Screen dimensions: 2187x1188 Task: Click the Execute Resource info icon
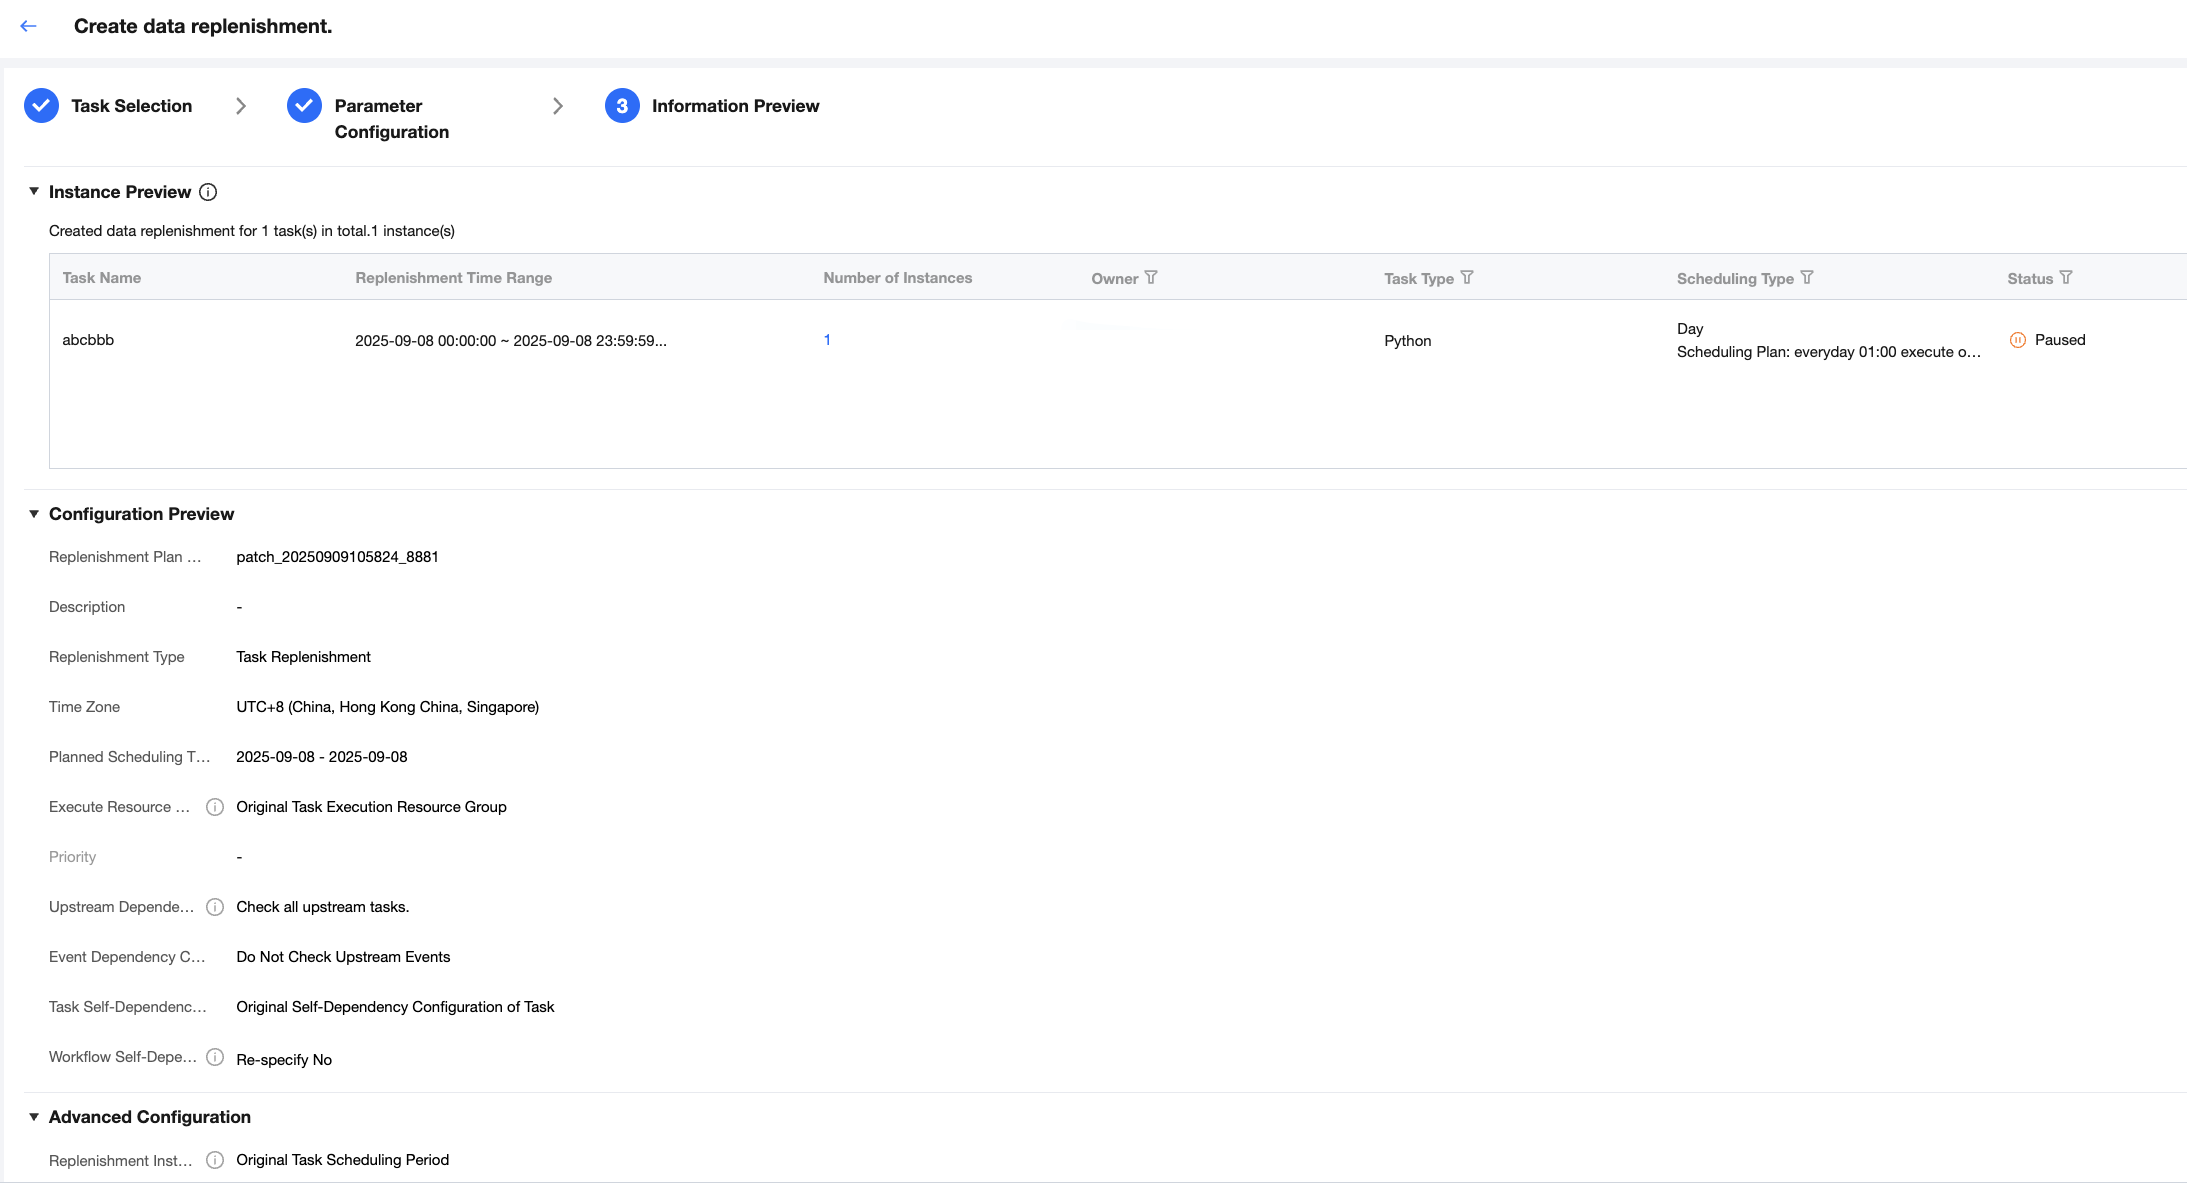point(214,807)
